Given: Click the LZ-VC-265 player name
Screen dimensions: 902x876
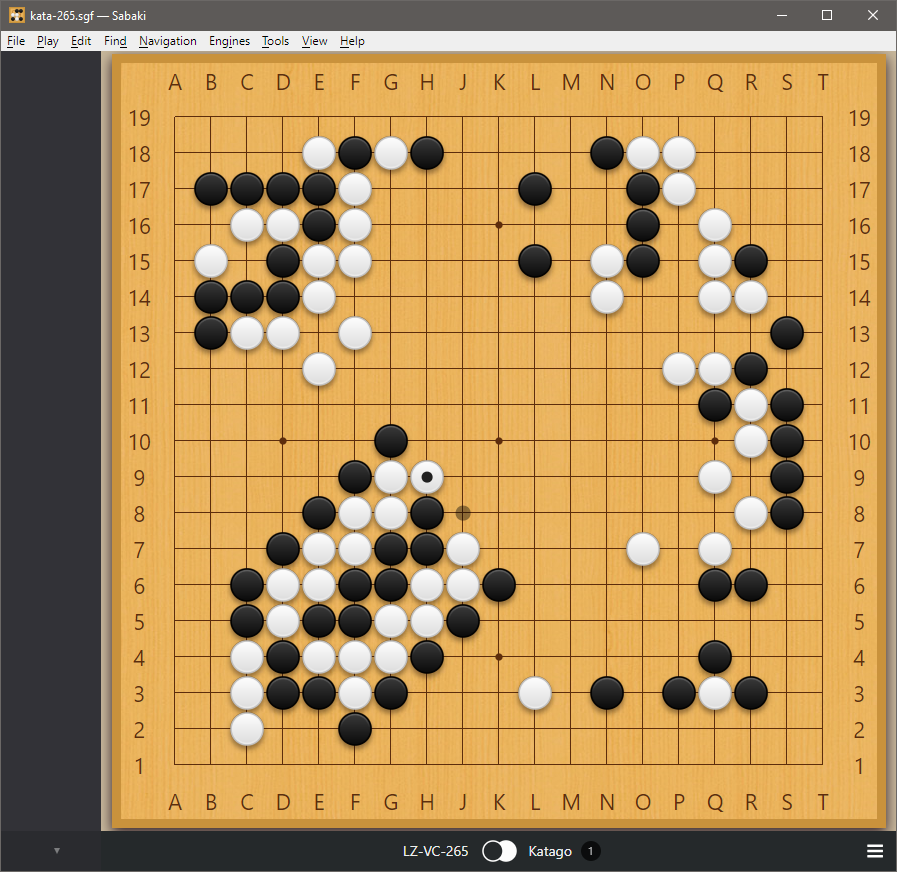Looking at the screenshot, I should pyautogui.click(x=435, y=851).
